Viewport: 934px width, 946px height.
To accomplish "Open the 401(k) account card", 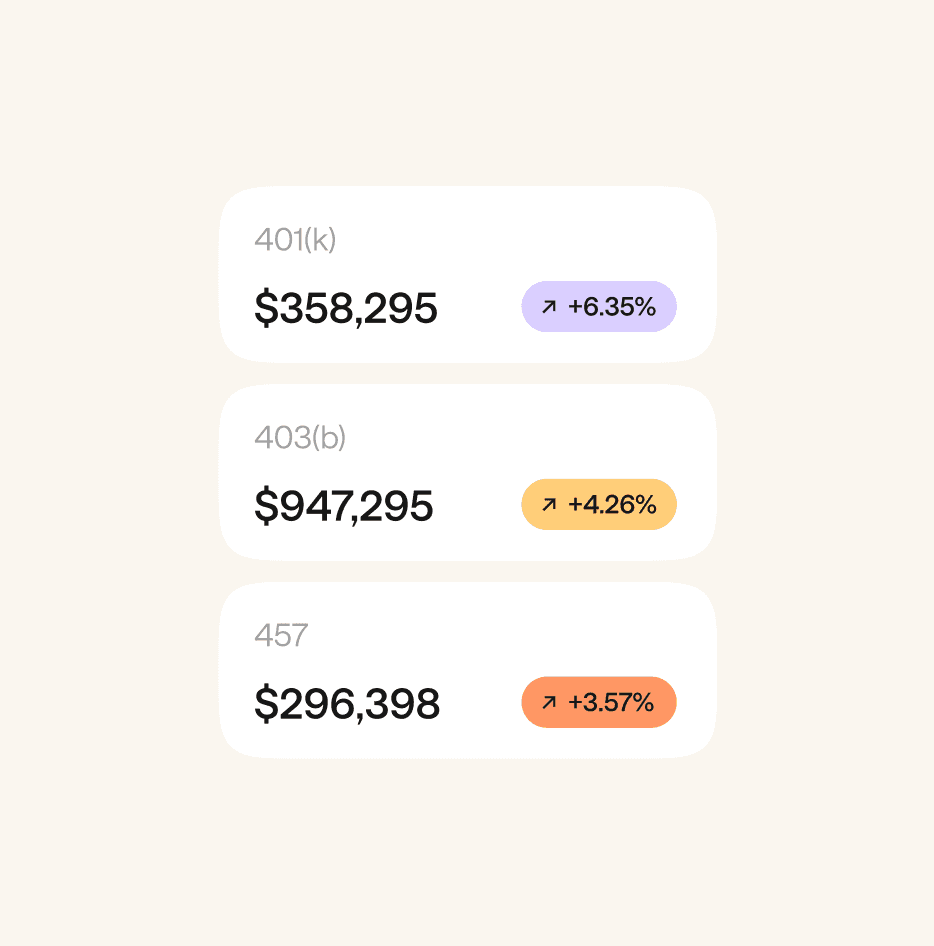I will point(468,275).
